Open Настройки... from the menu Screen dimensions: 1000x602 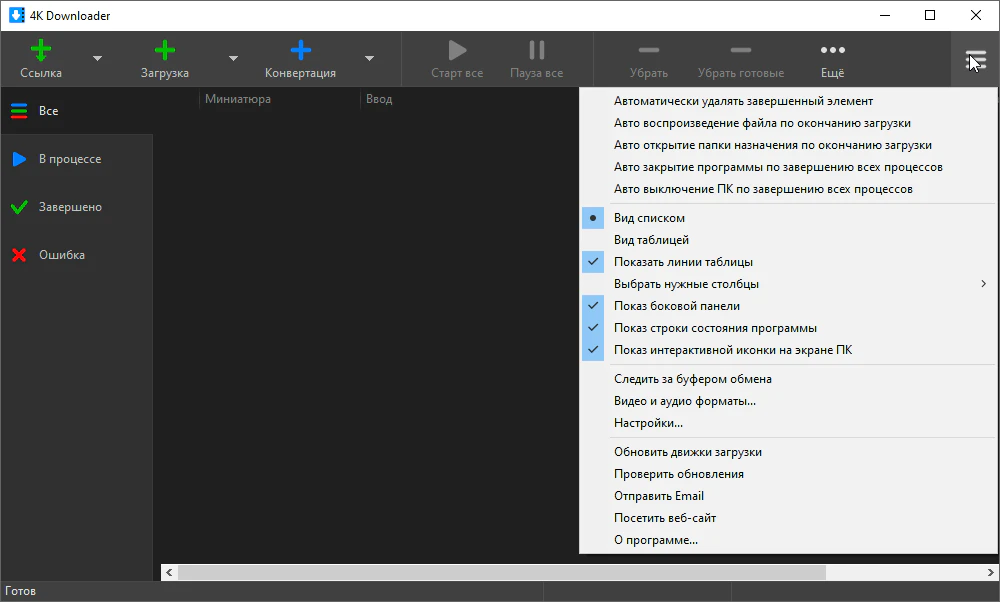[x=648, y=424]
